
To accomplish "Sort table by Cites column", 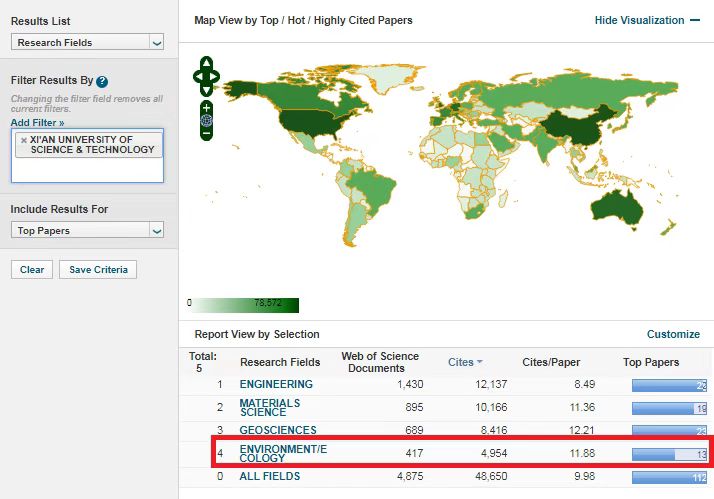I will point(465,362).
